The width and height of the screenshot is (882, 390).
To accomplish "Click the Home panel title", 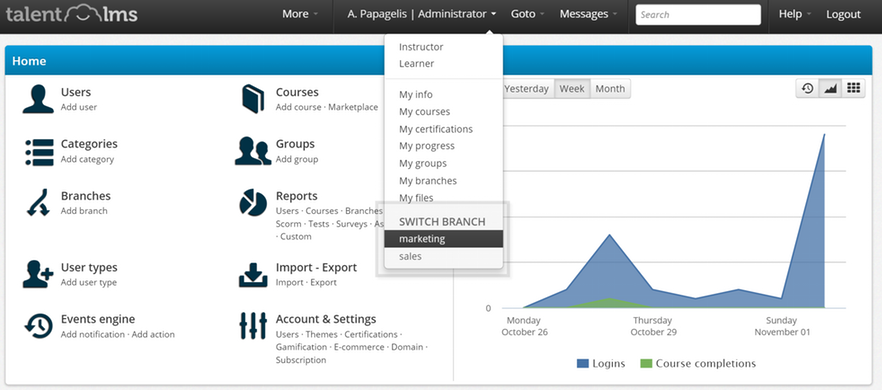I will click(29, 61).
